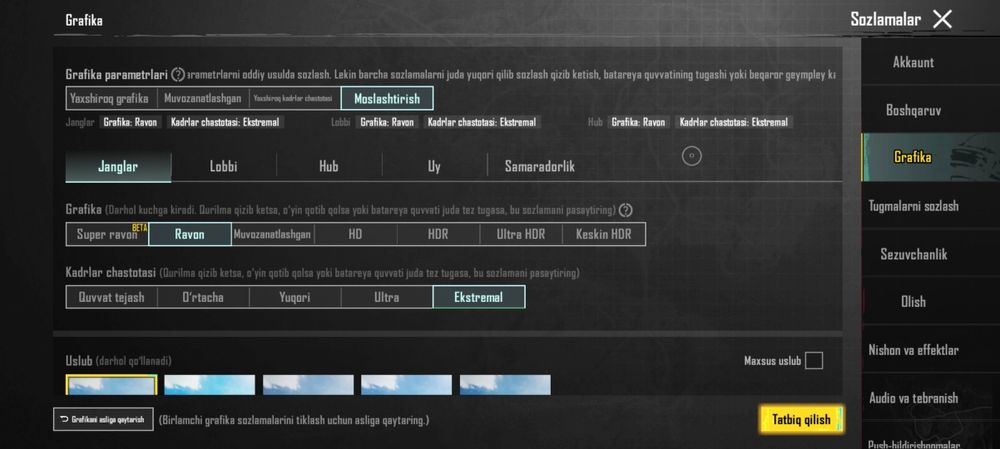Choose HD graphics quality
This screenshot has height=449, width=1000.
(355, 234)
